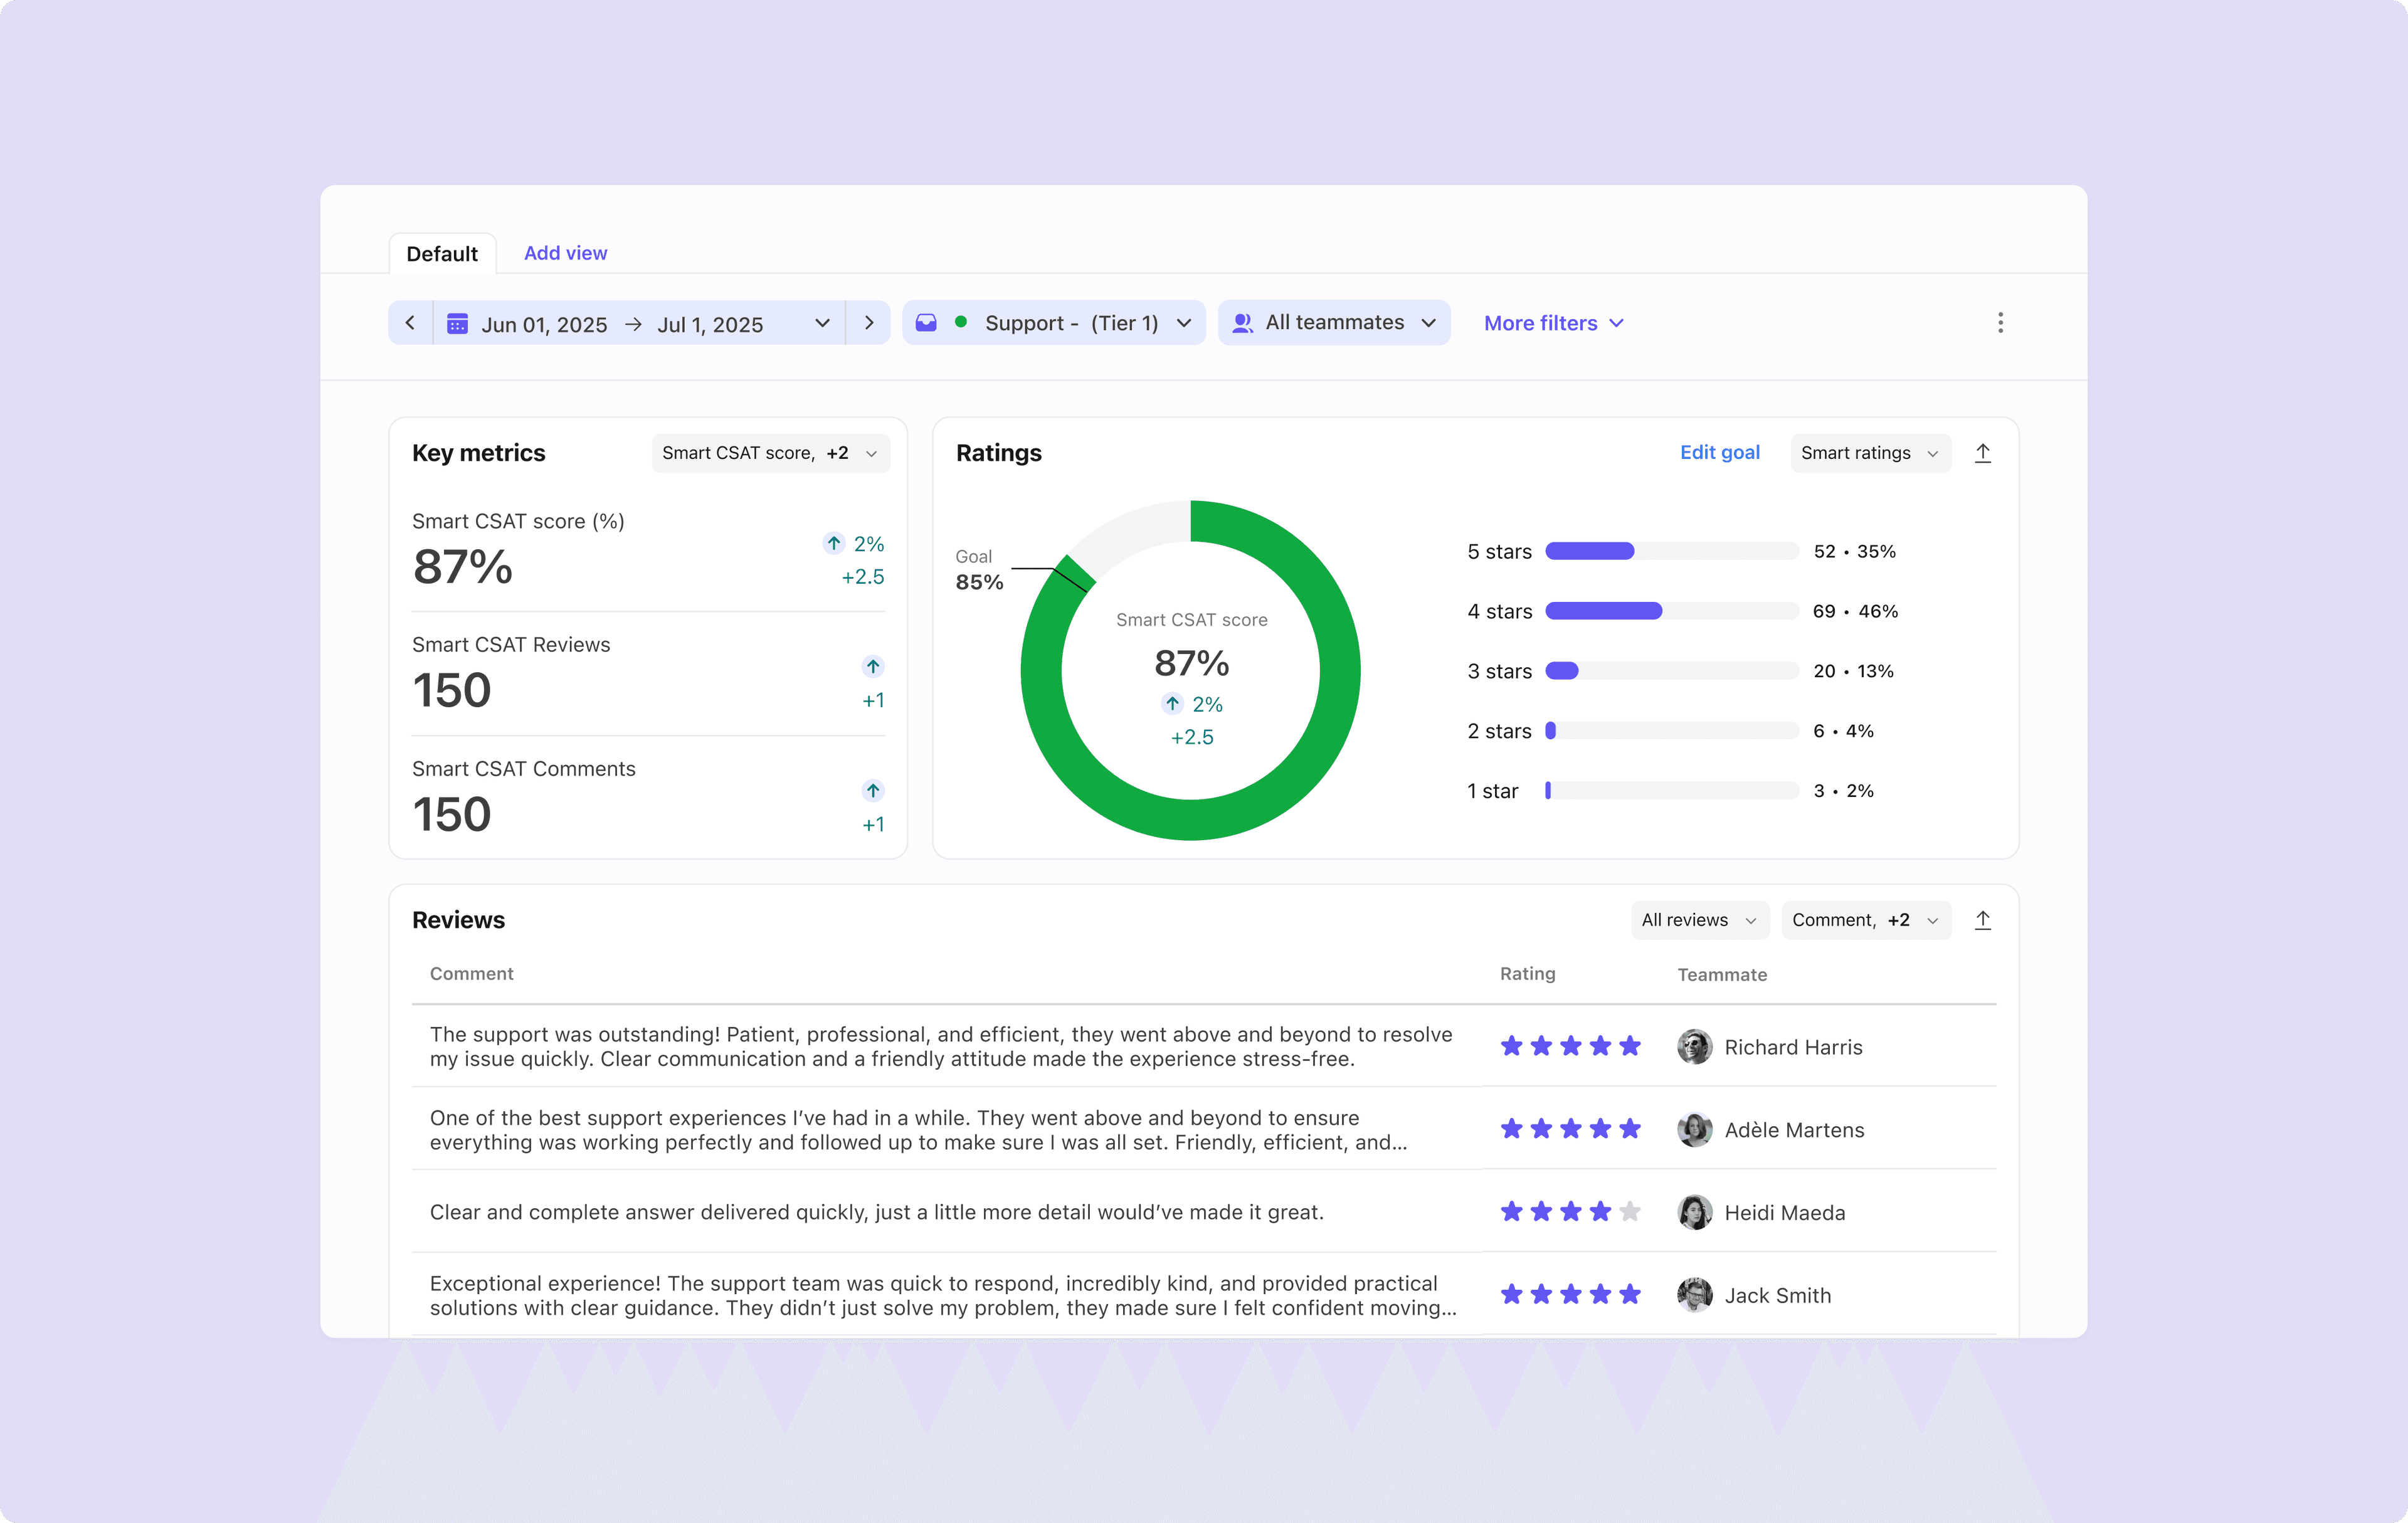Click the Add view tab
The height and width of the screenshot is (1523, 2408).
(x=565, y=253)
